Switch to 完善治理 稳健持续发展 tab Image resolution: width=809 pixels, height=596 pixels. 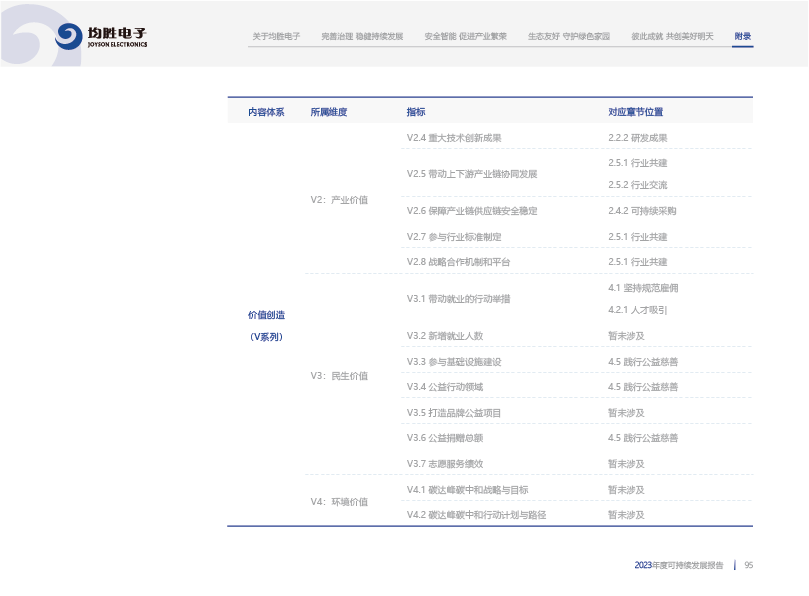362,36
